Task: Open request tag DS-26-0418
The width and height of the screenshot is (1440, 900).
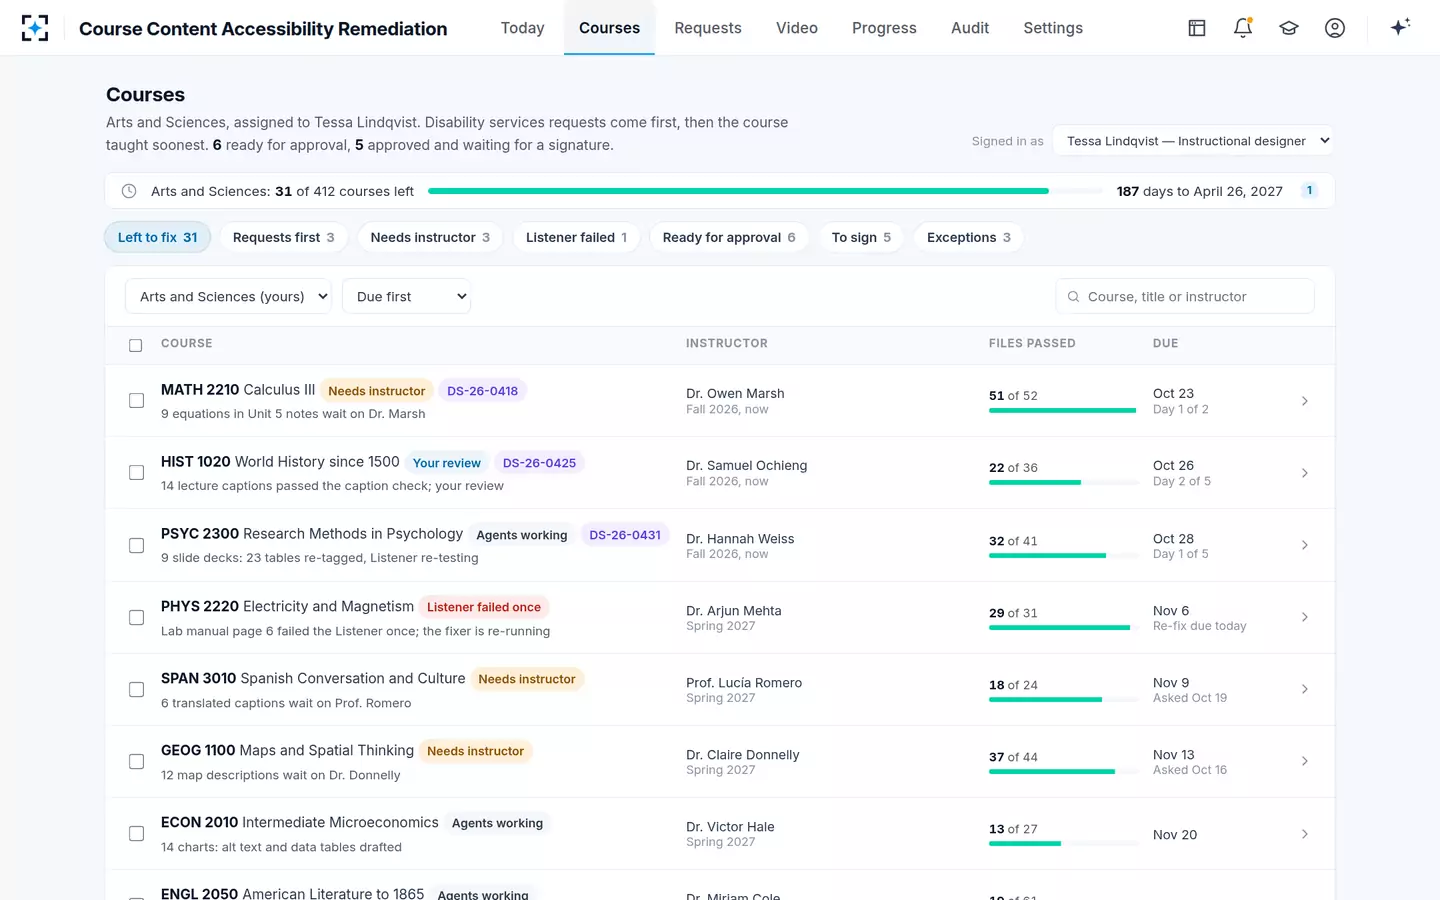Action: click(482, 391)
